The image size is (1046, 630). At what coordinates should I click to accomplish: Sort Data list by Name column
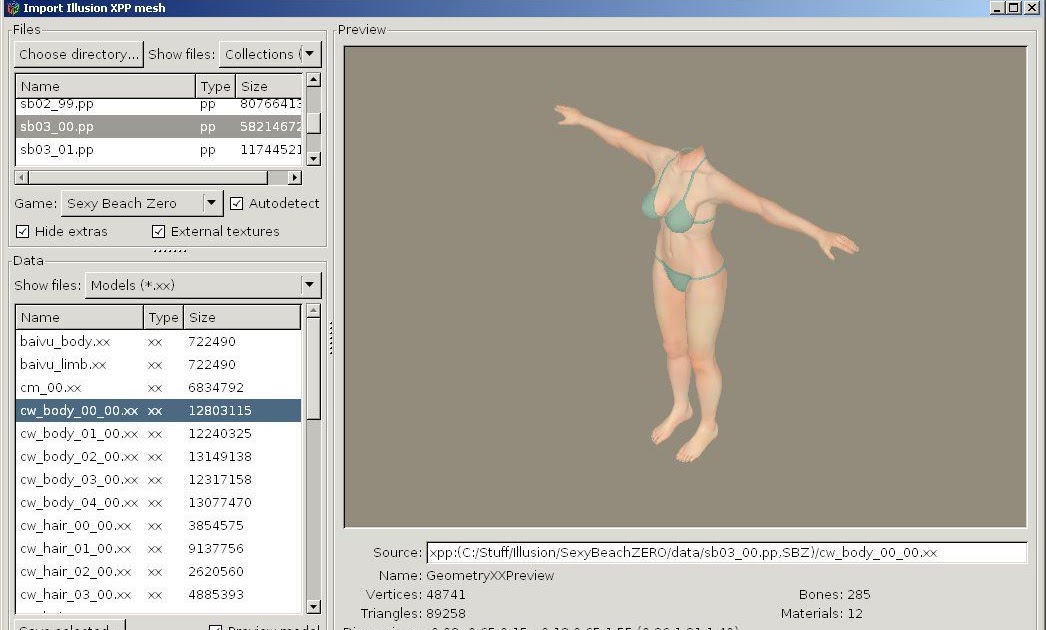[79, 317]
